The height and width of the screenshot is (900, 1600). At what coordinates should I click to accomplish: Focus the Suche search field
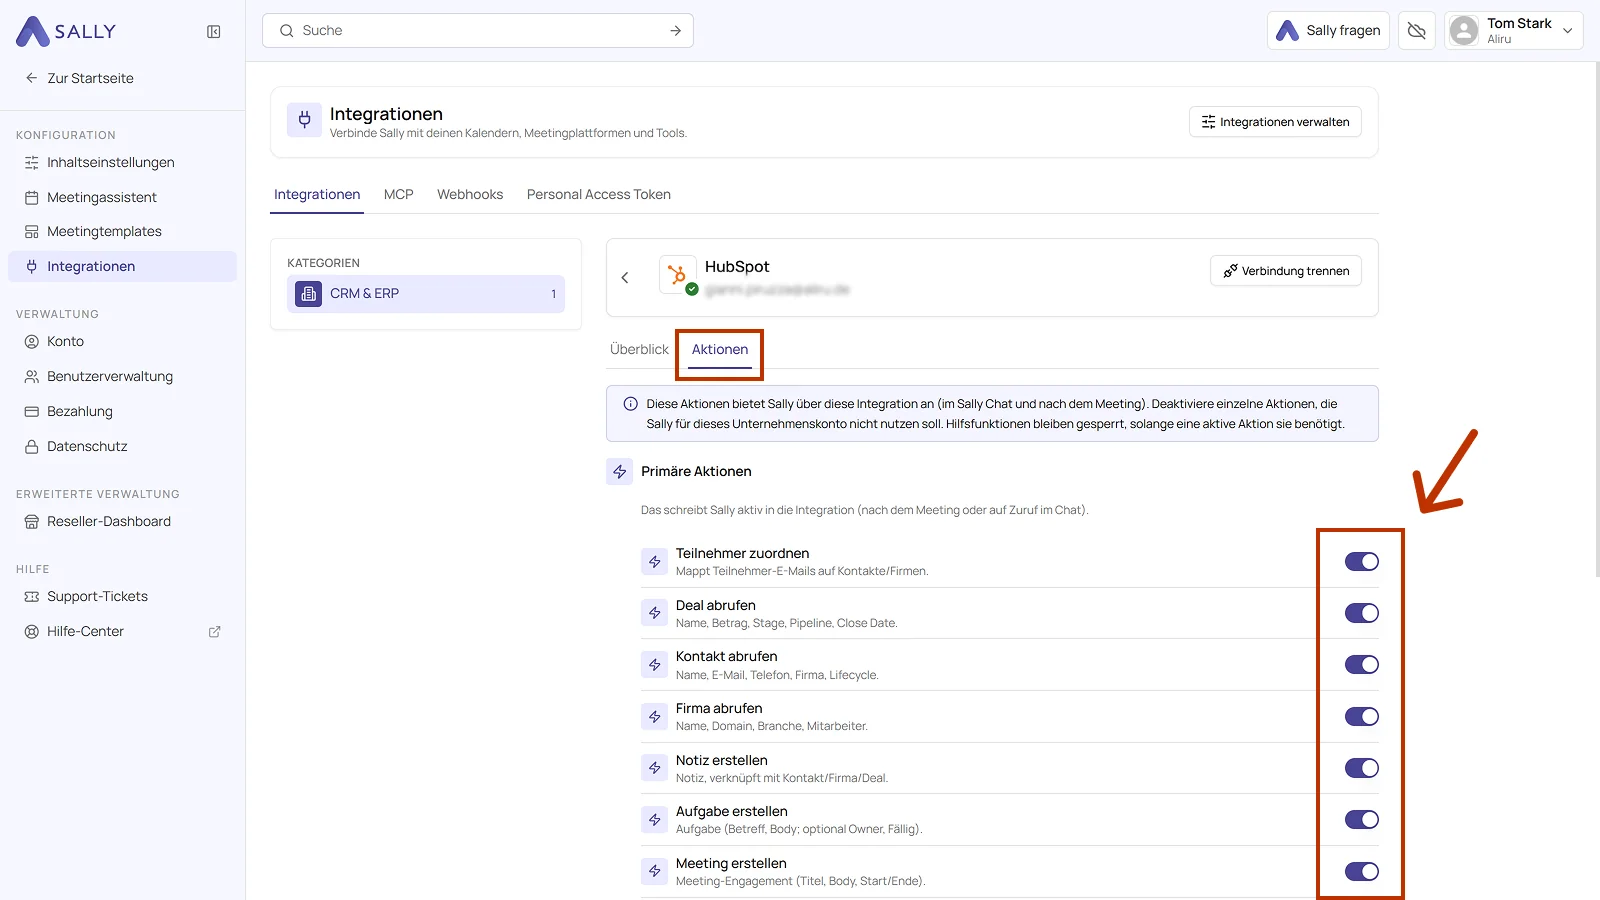478,31
